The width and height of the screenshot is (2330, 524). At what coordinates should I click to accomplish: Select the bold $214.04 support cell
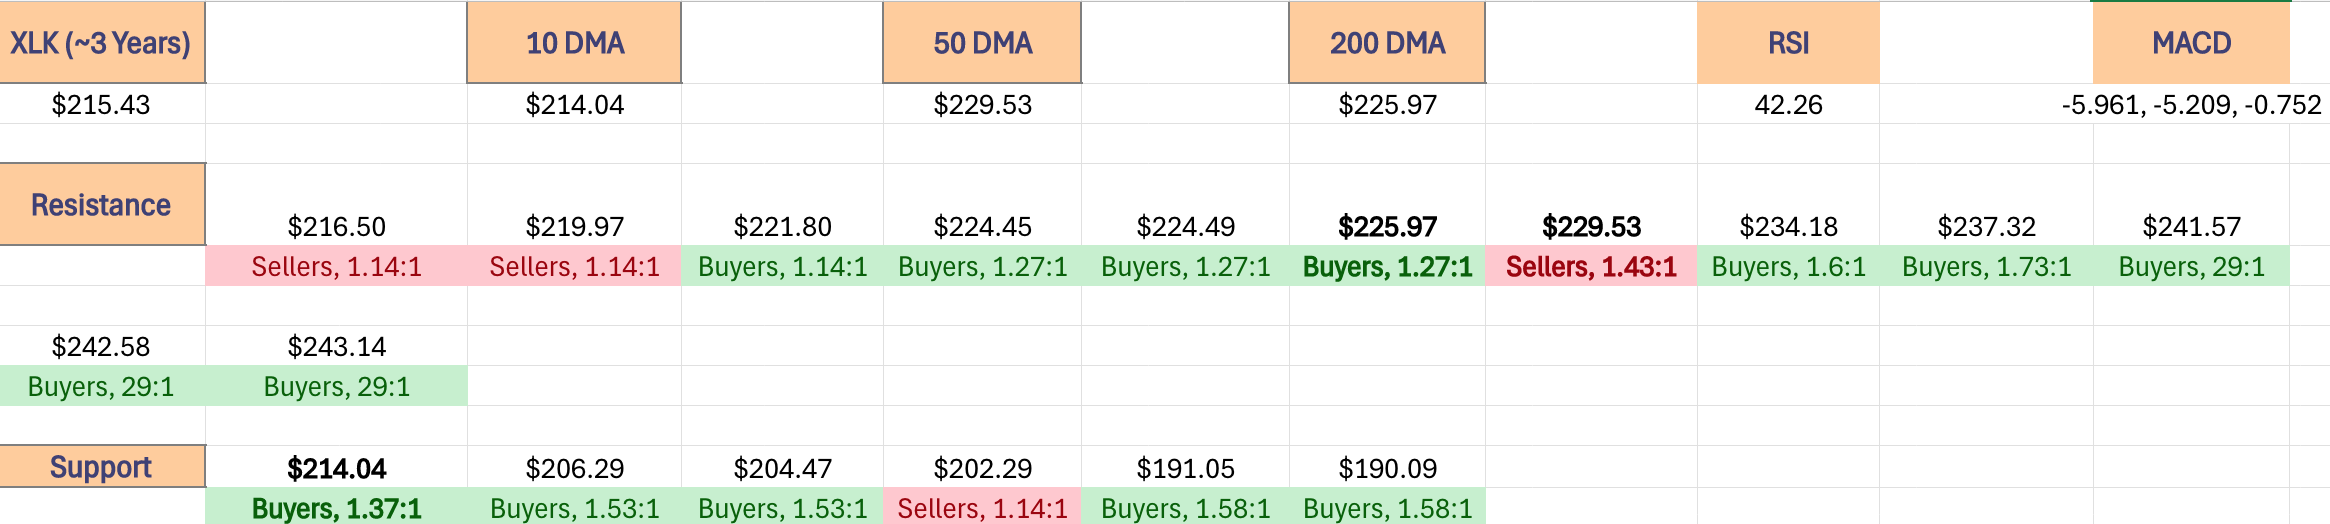point(336,468)
